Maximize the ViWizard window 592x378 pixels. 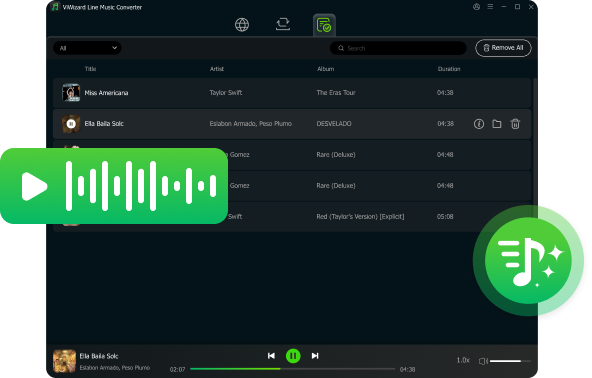click(517, 7)
